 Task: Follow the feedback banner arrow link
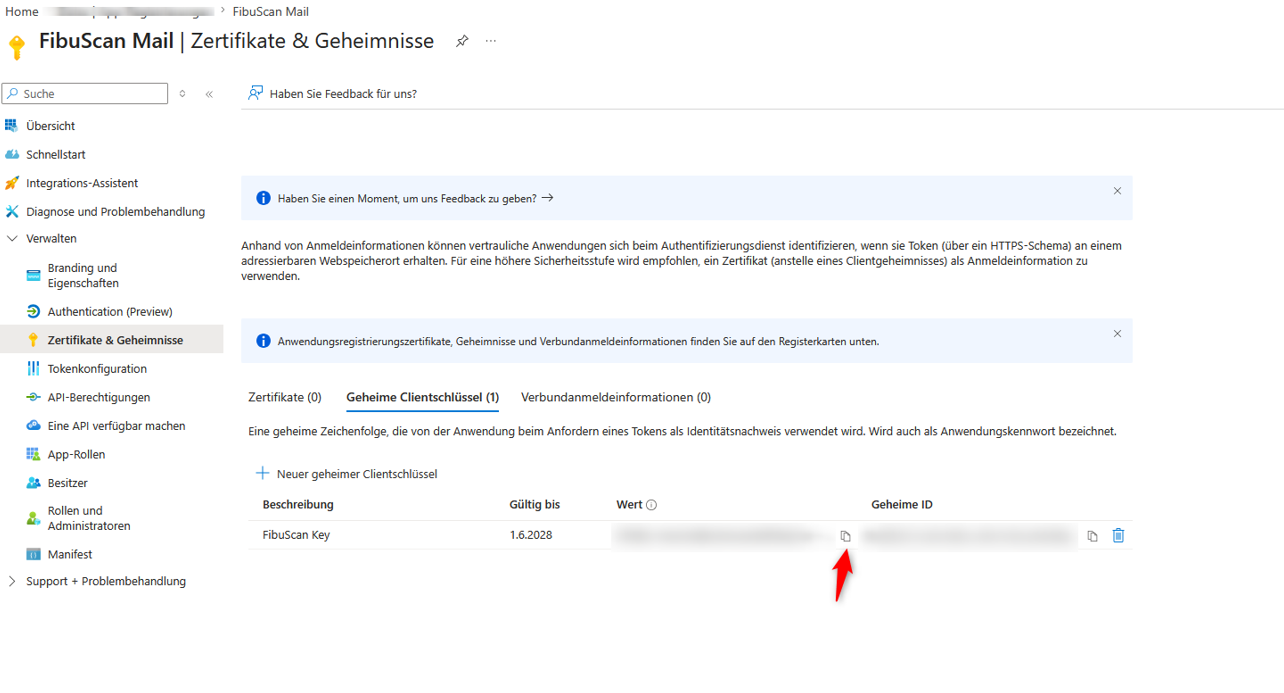547,198
